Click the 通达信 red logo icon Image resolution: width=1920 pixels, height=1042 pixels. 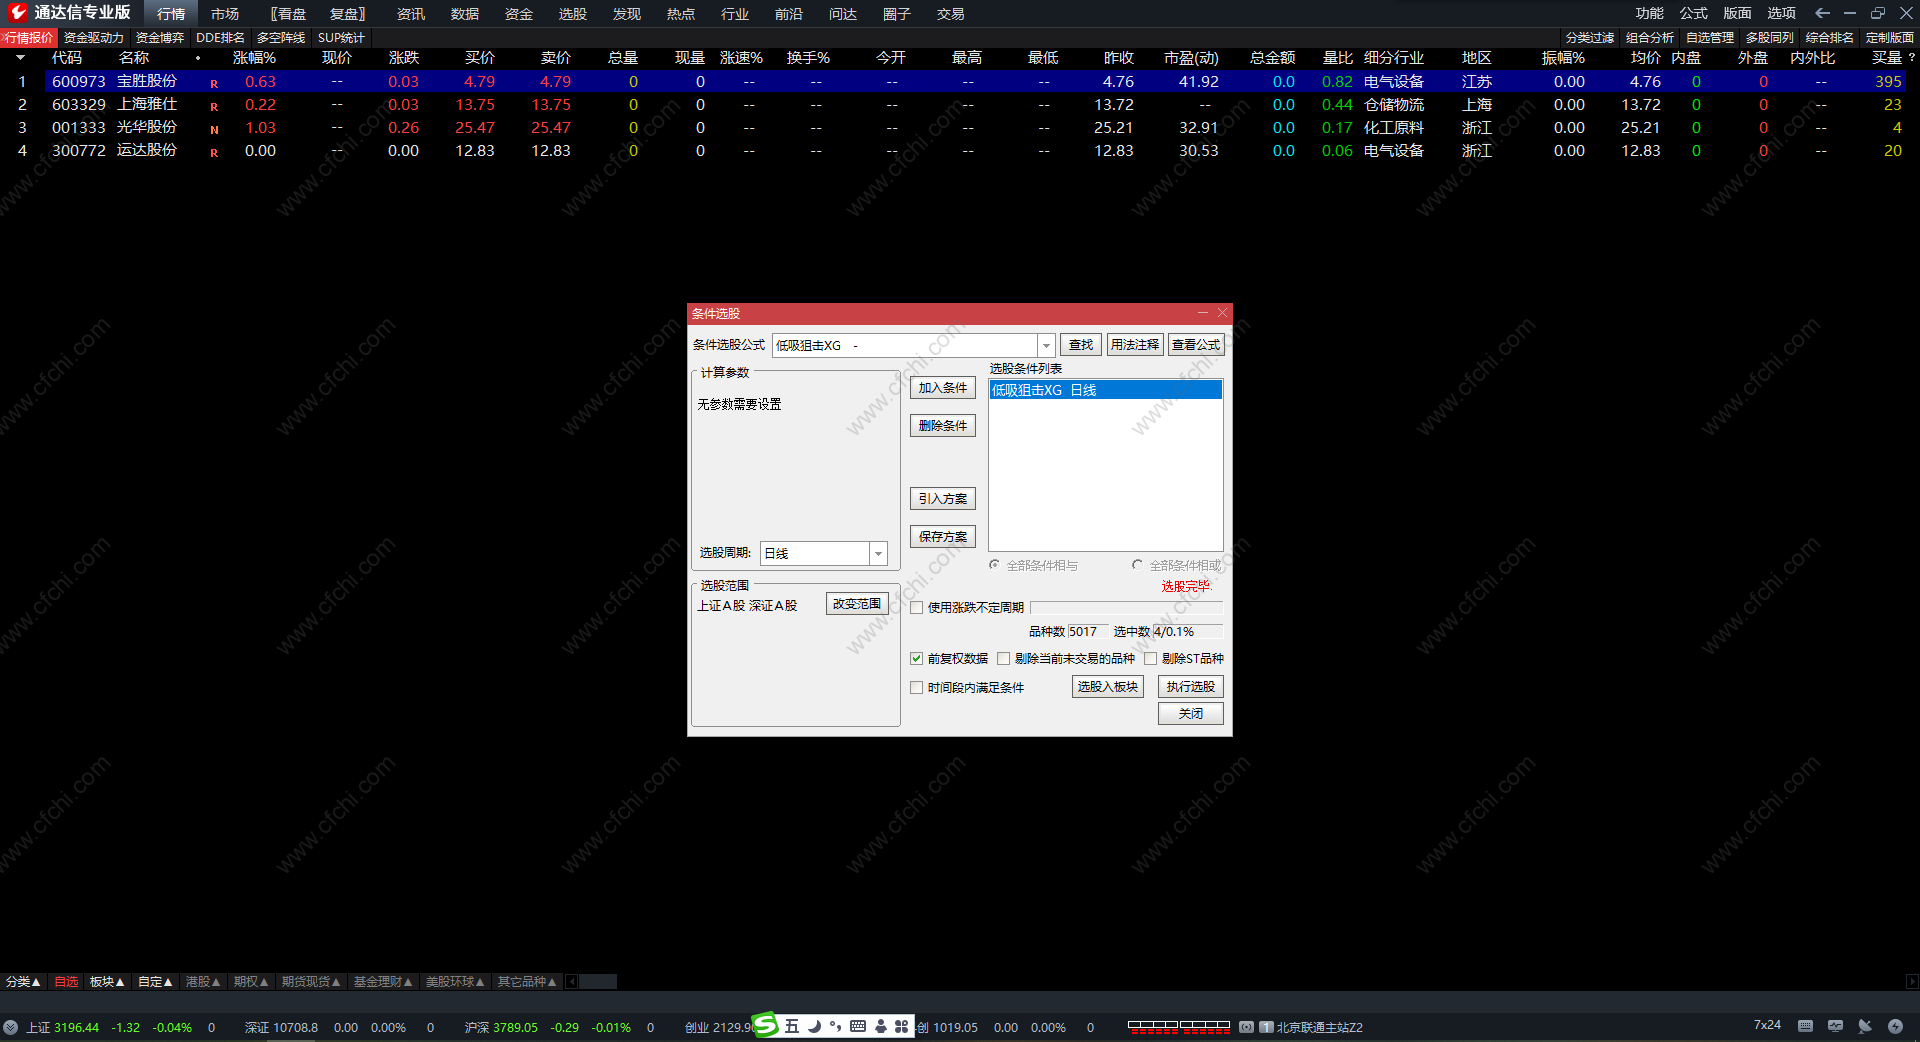pyautogui.click(x=18, y=12)
